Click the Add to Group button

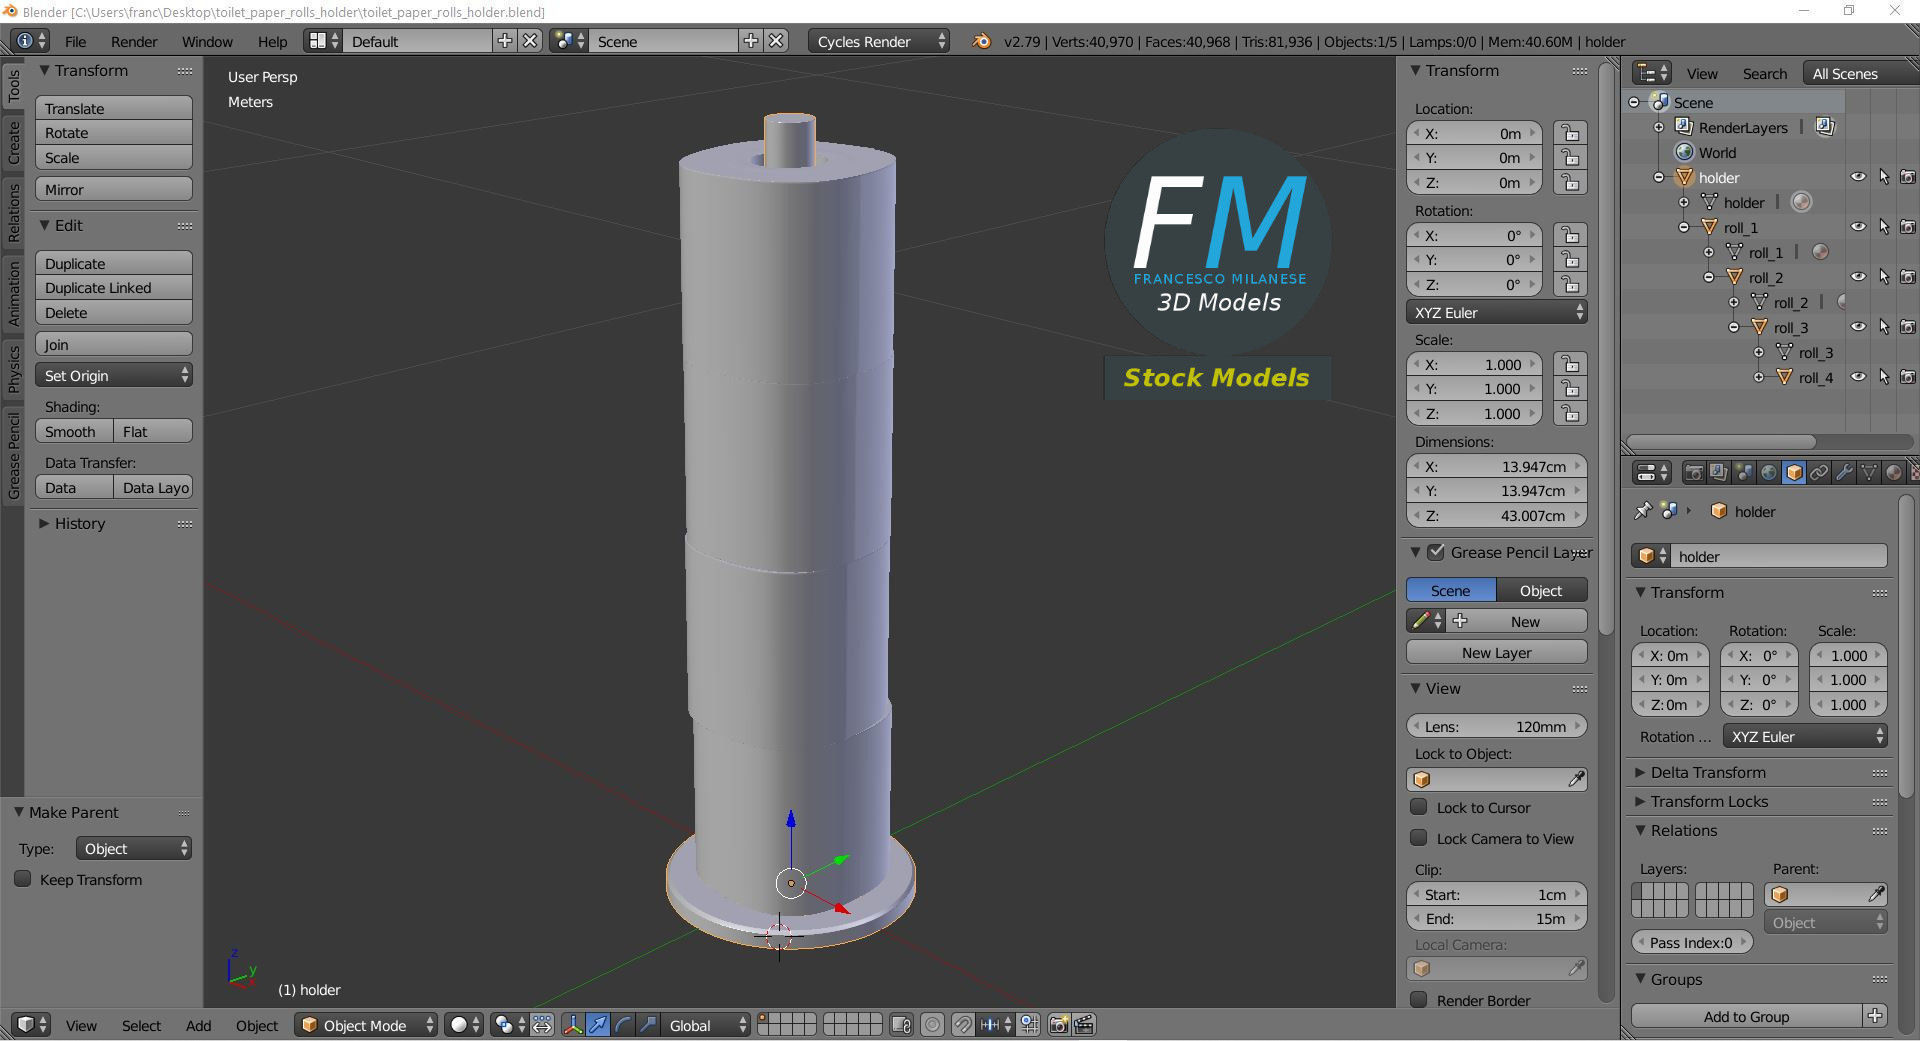pos(1746,1016)
